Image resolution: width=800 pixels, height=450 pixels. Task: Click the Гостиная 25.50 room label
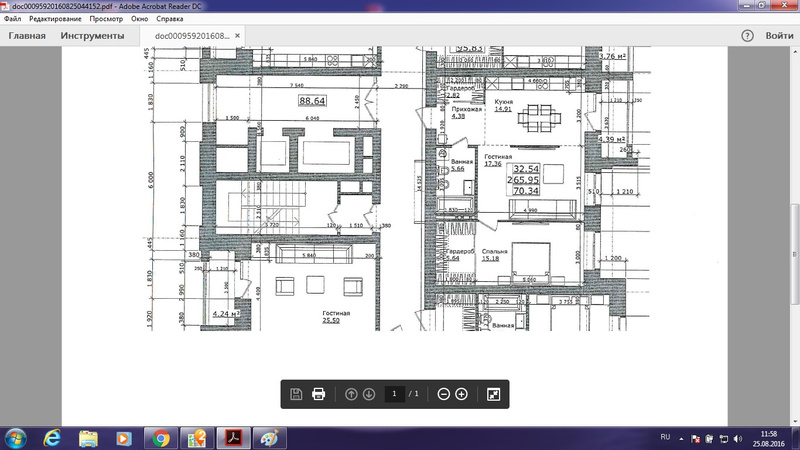(x=336, y=317)
